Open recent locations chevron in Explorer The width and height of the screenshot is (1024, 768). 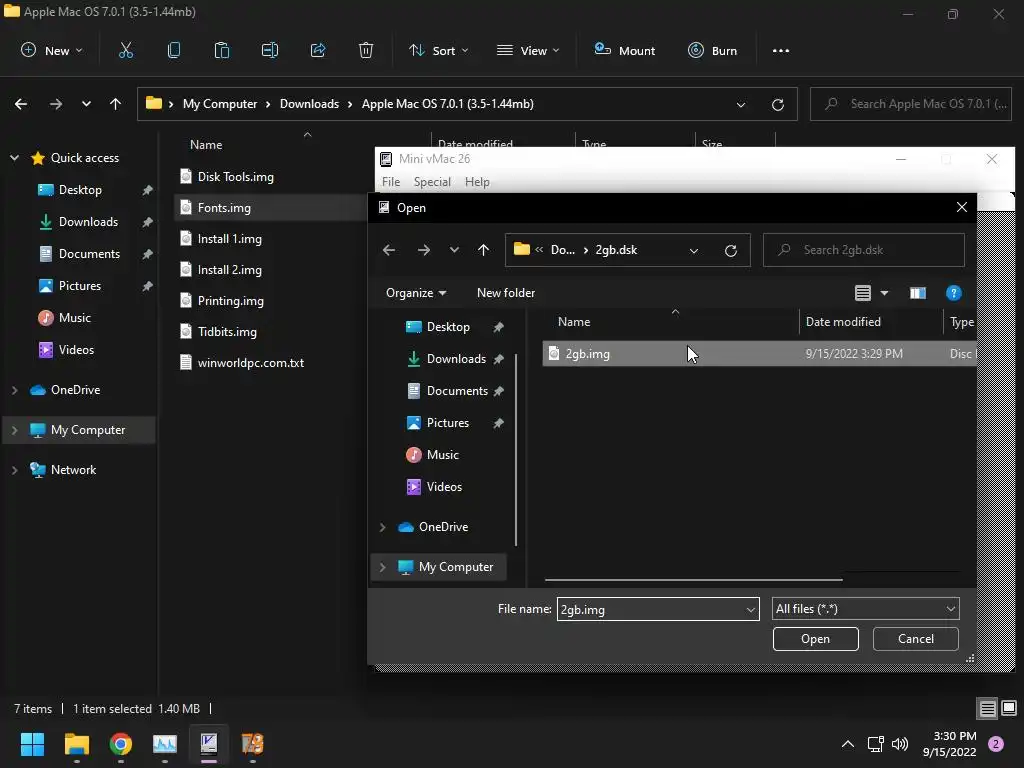[86, 104]
